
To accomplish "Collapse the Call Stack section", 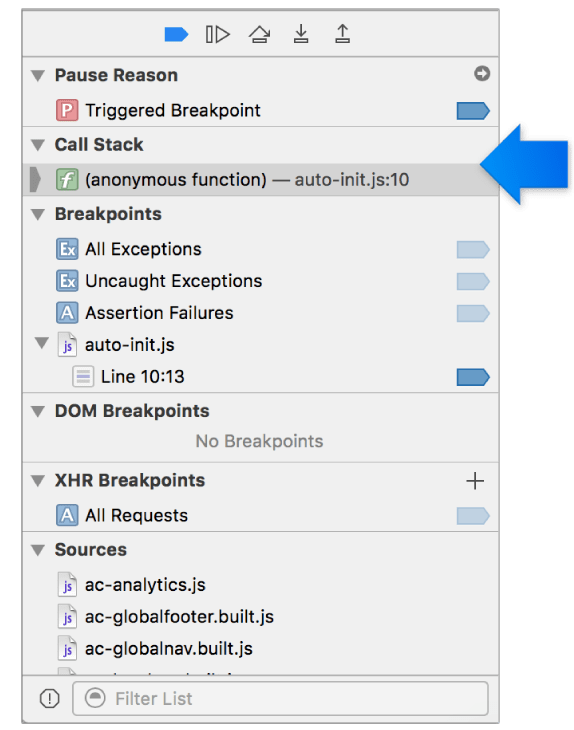I will point(38,145).
